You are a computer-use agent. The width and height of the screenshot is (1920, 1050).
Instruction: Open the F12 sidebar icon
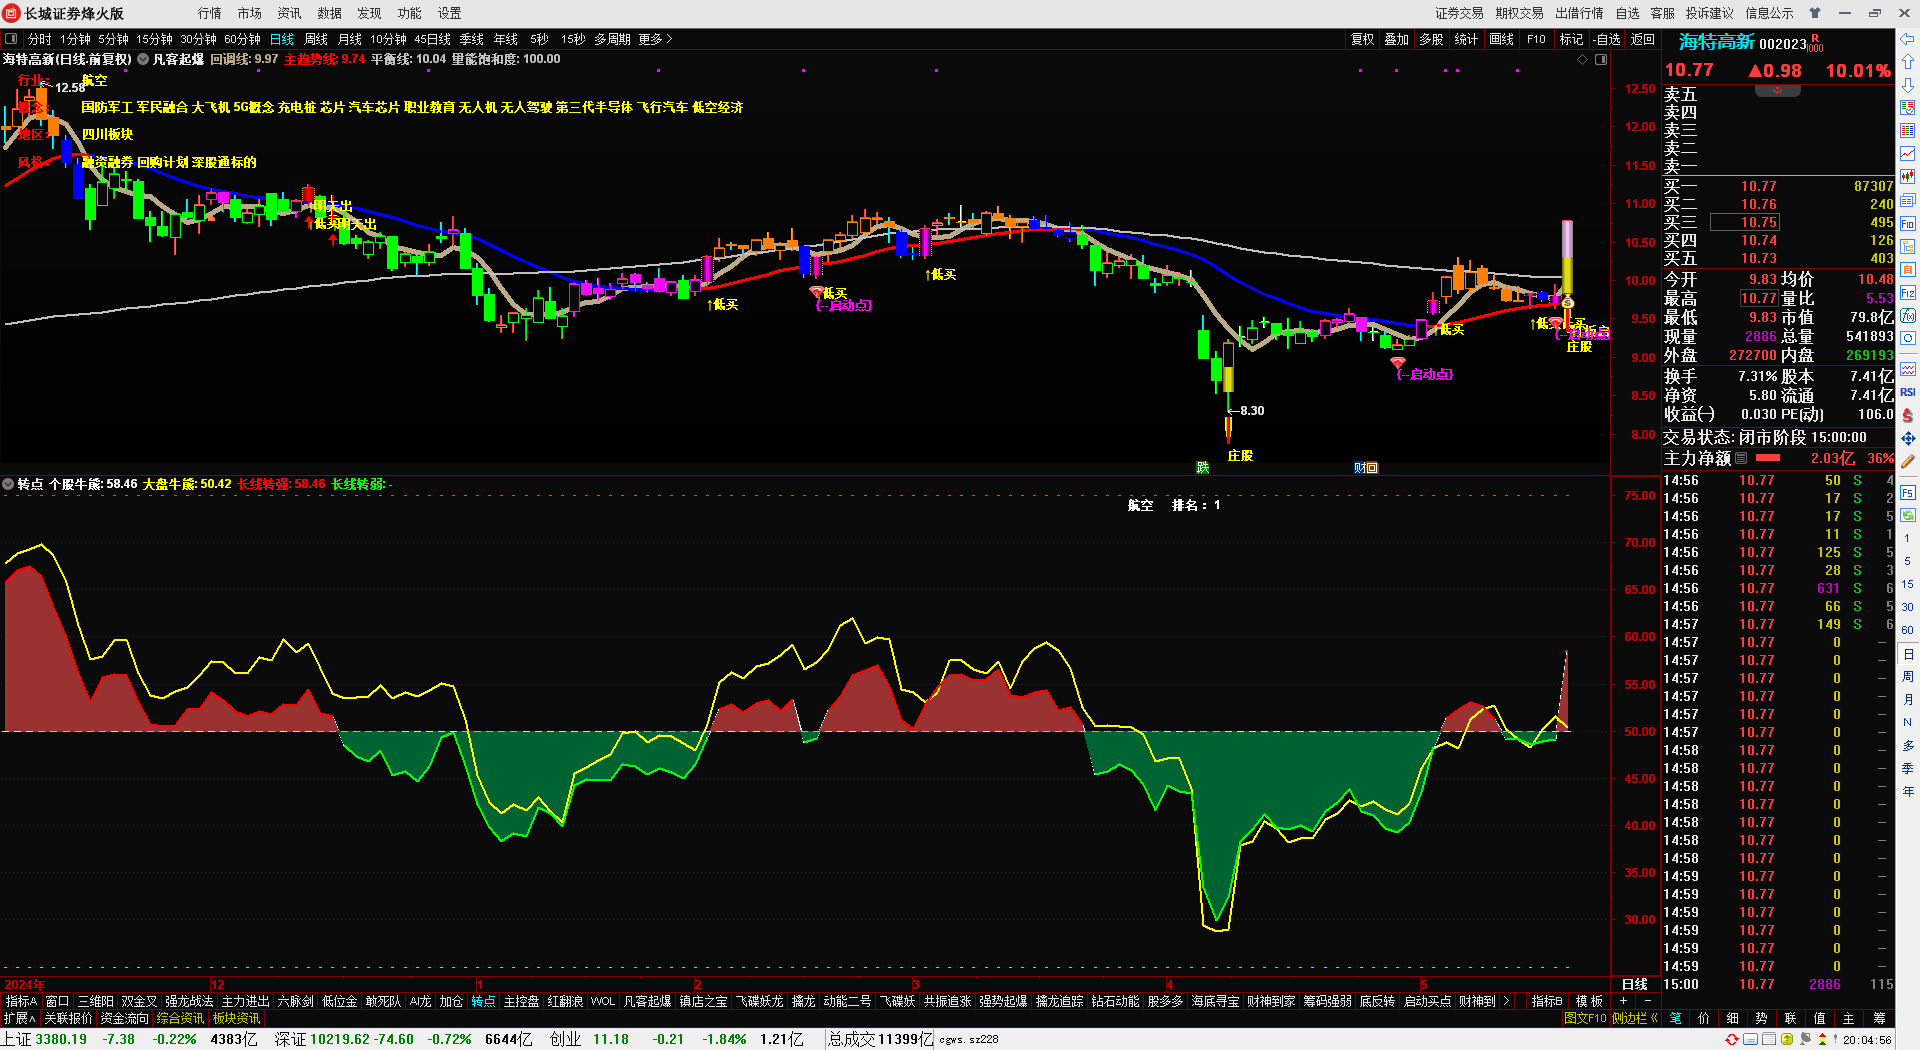click(x=1908, y=293)
